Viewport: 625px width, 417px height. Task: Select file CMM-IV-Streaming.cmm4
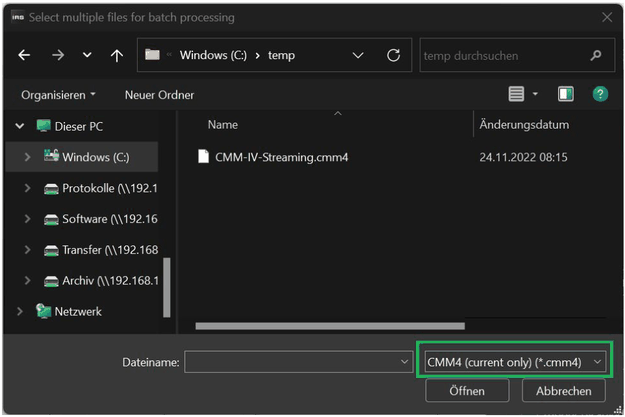pos(281,157)
